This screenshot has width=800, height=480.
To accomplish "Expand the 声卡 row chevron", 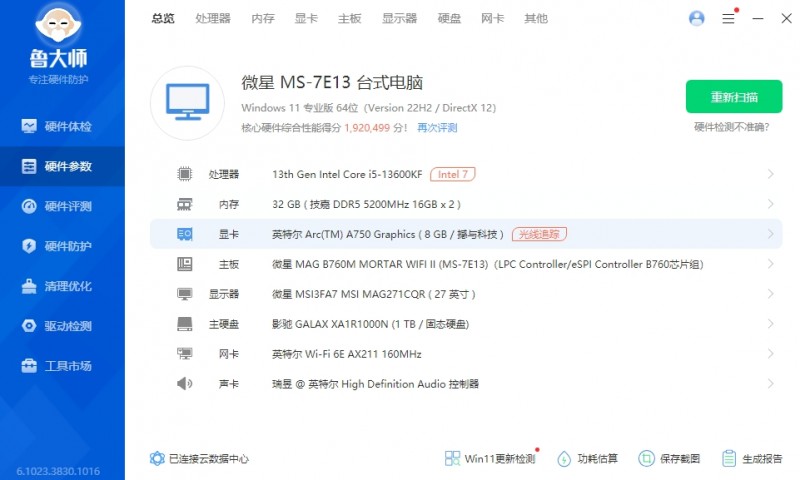I will pos(770,384).
